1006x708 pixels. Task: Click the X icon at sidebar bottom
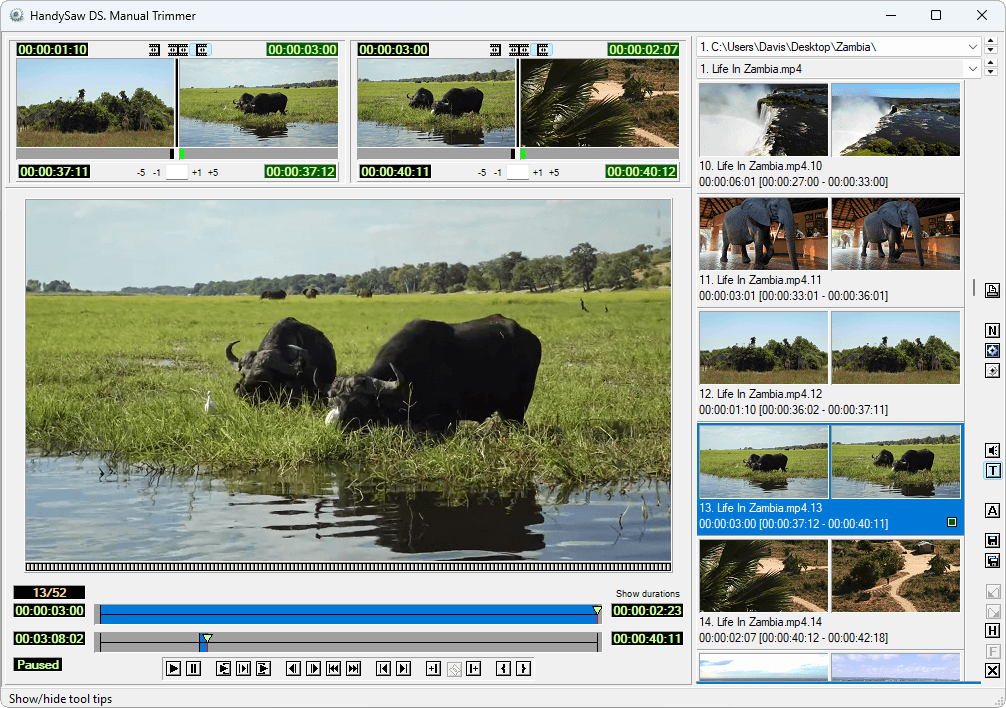[992, 670]
